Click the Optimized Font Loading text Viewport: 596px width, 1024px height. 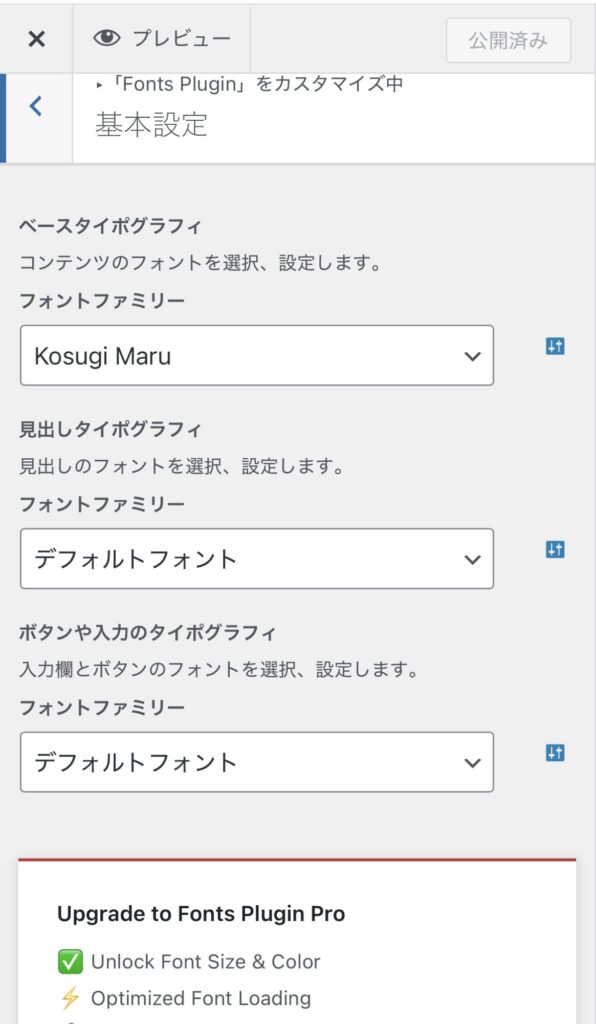200,999
